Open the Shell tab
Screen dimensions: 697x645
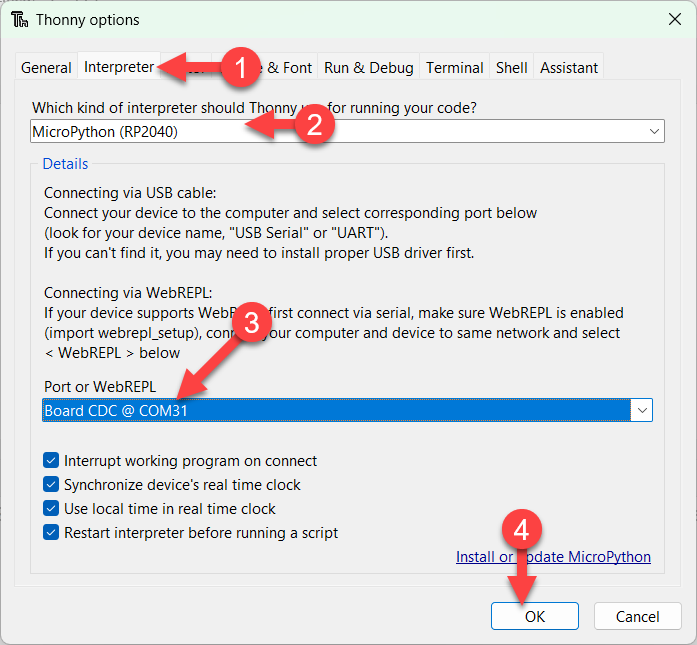click(x=511, y=68)
